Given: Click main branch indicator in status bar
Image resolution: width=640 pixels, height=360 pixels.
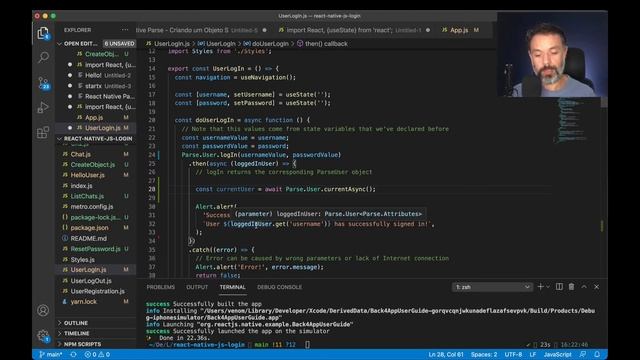Looking at the screenshot, I should tap(51, 354).
